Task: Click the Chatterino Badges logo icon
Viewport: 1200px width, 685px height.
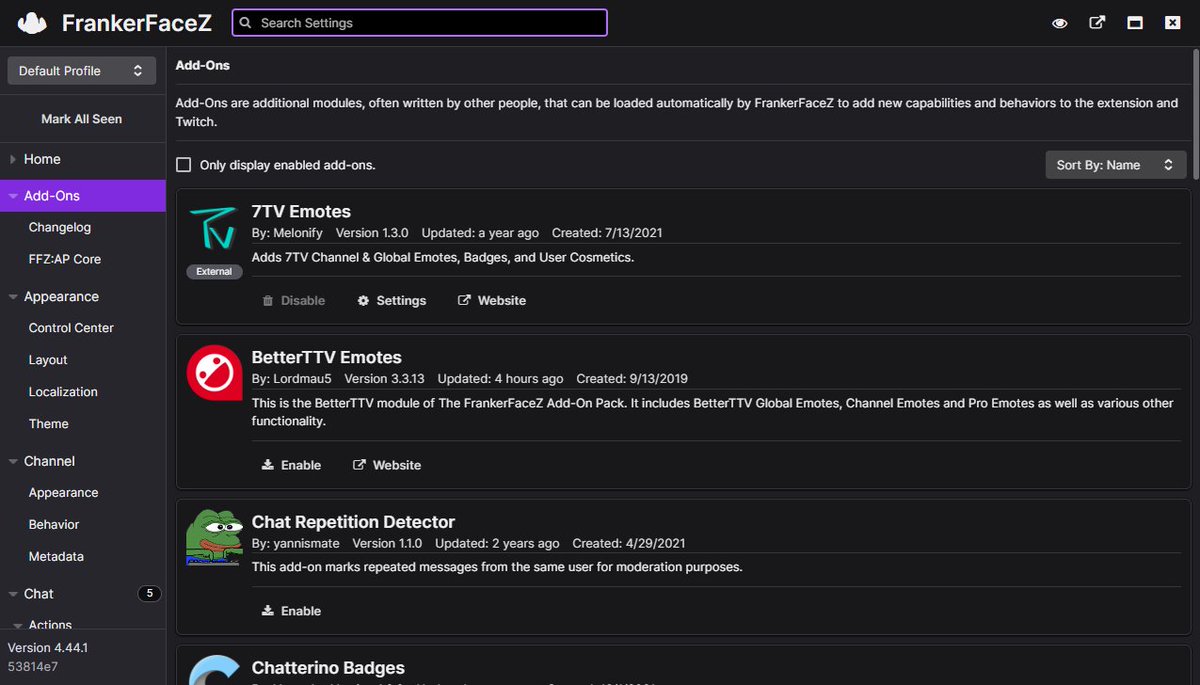Action: coord(214,670)
